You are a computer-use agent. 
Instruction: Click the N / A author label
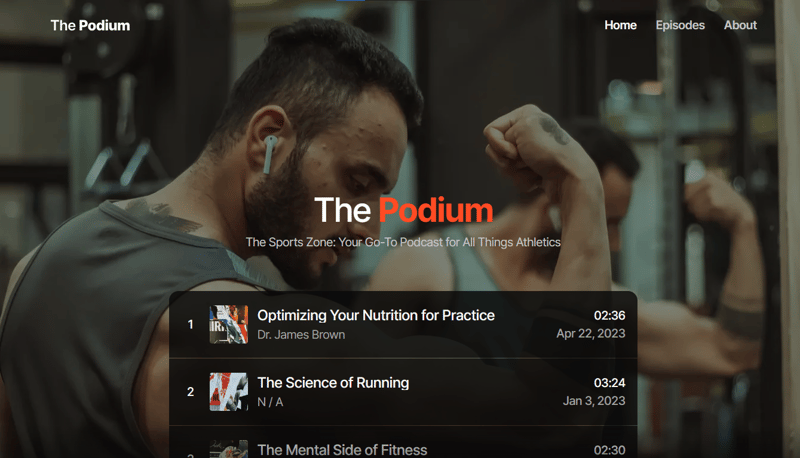[270, 402]
